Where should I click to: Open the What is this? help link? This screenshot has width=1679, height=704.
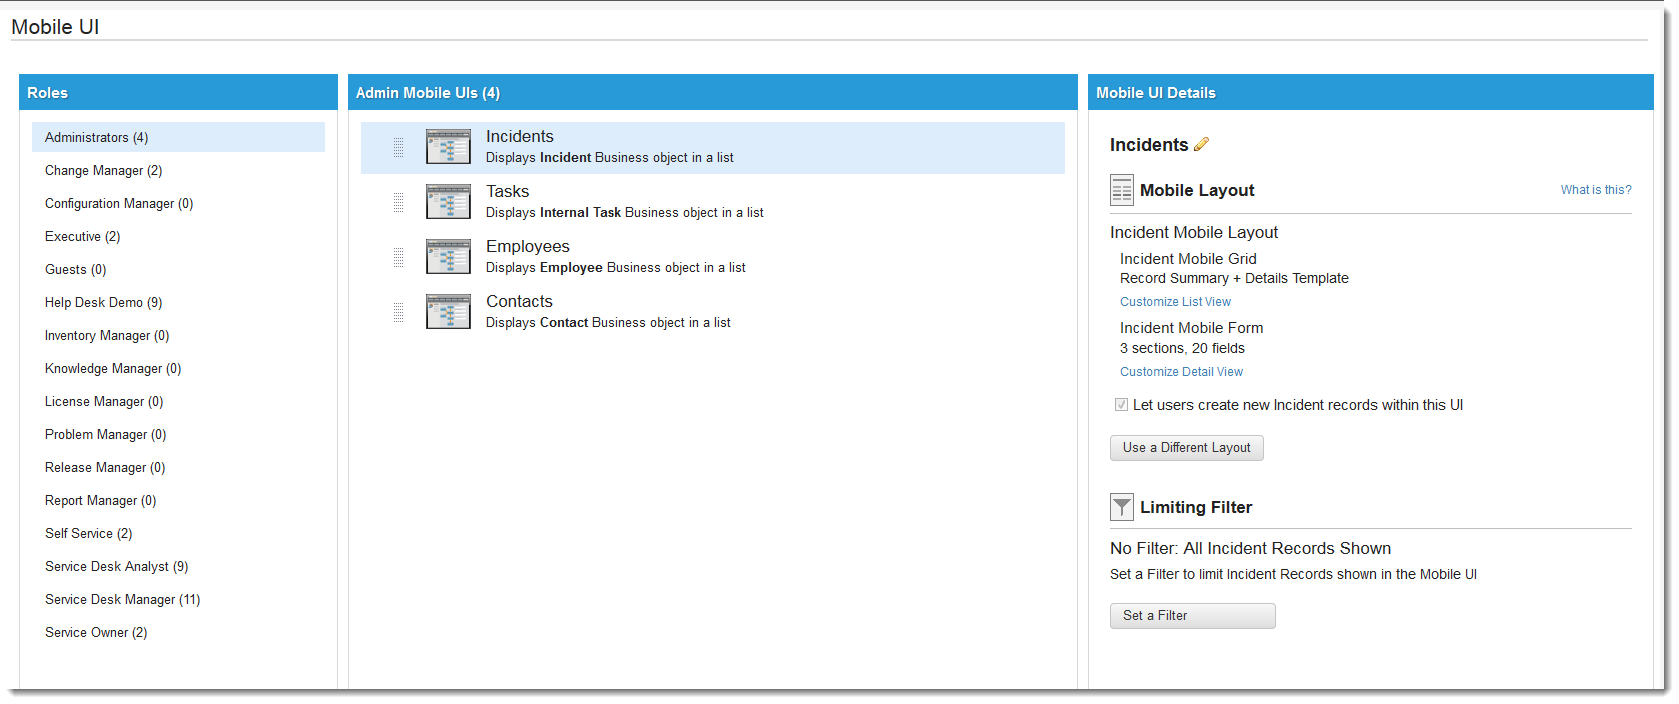pos(1595,190)
